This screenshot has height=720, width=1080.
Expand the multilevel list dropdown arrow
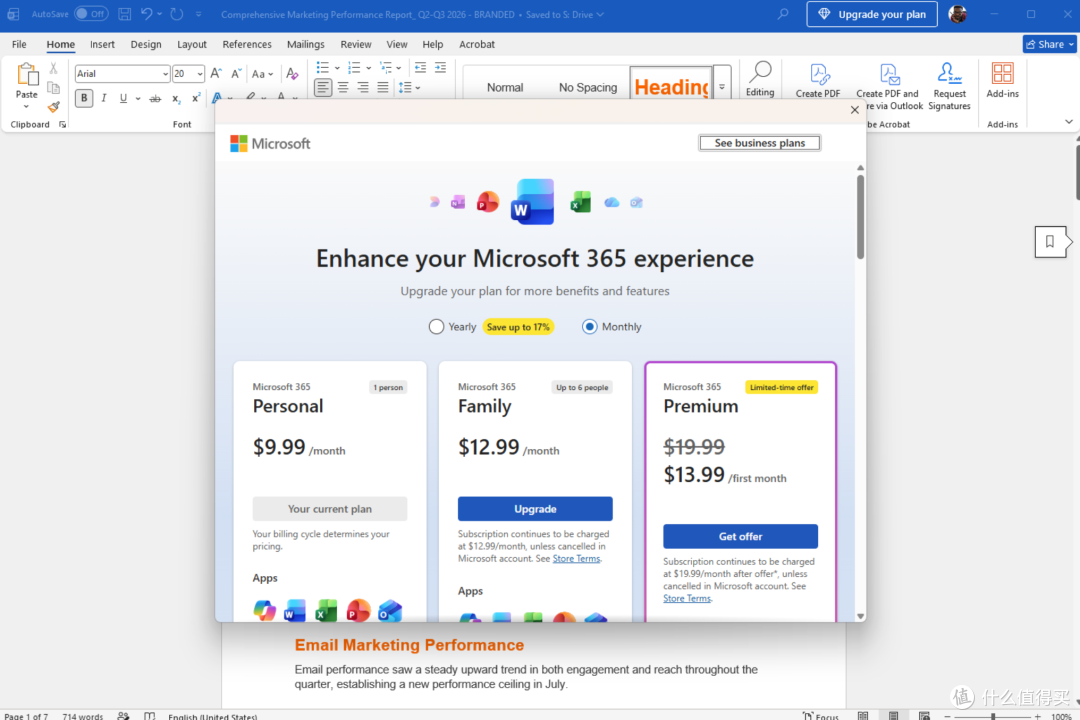point(399,68)
